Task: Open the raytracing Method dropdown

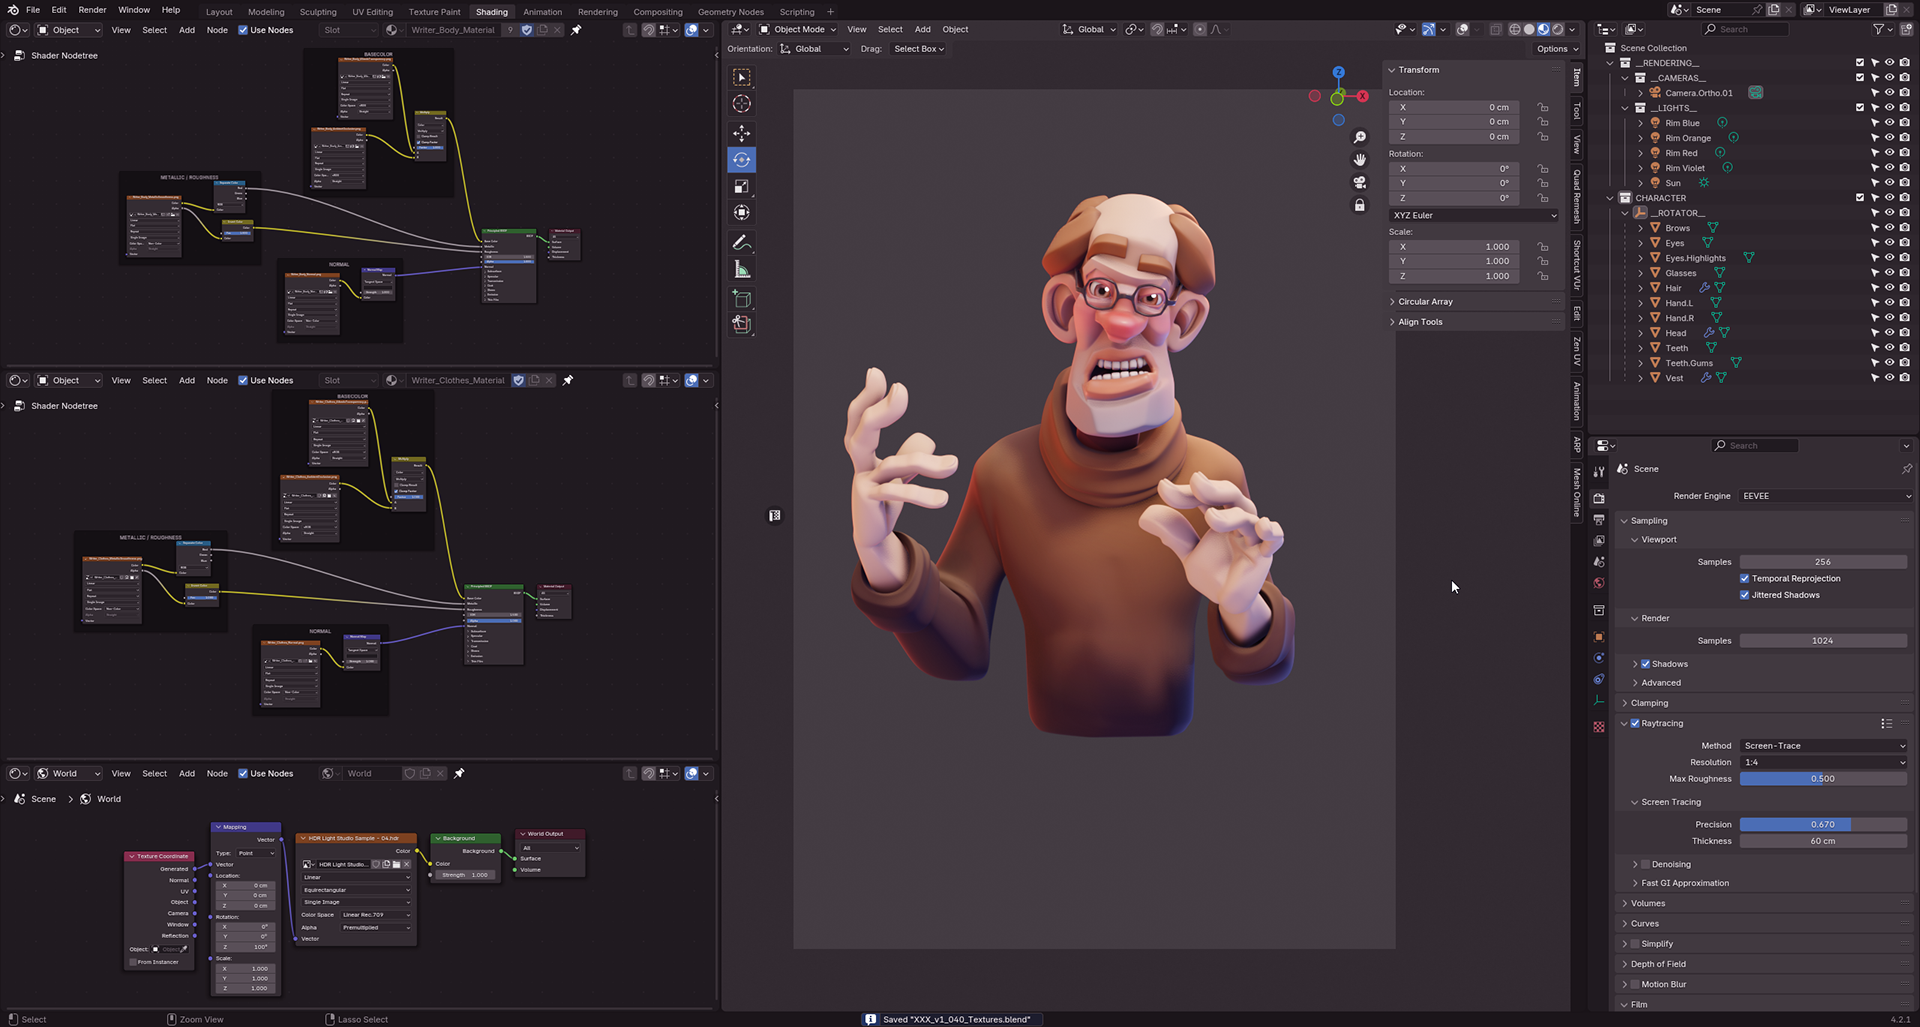Action: 1825,746
